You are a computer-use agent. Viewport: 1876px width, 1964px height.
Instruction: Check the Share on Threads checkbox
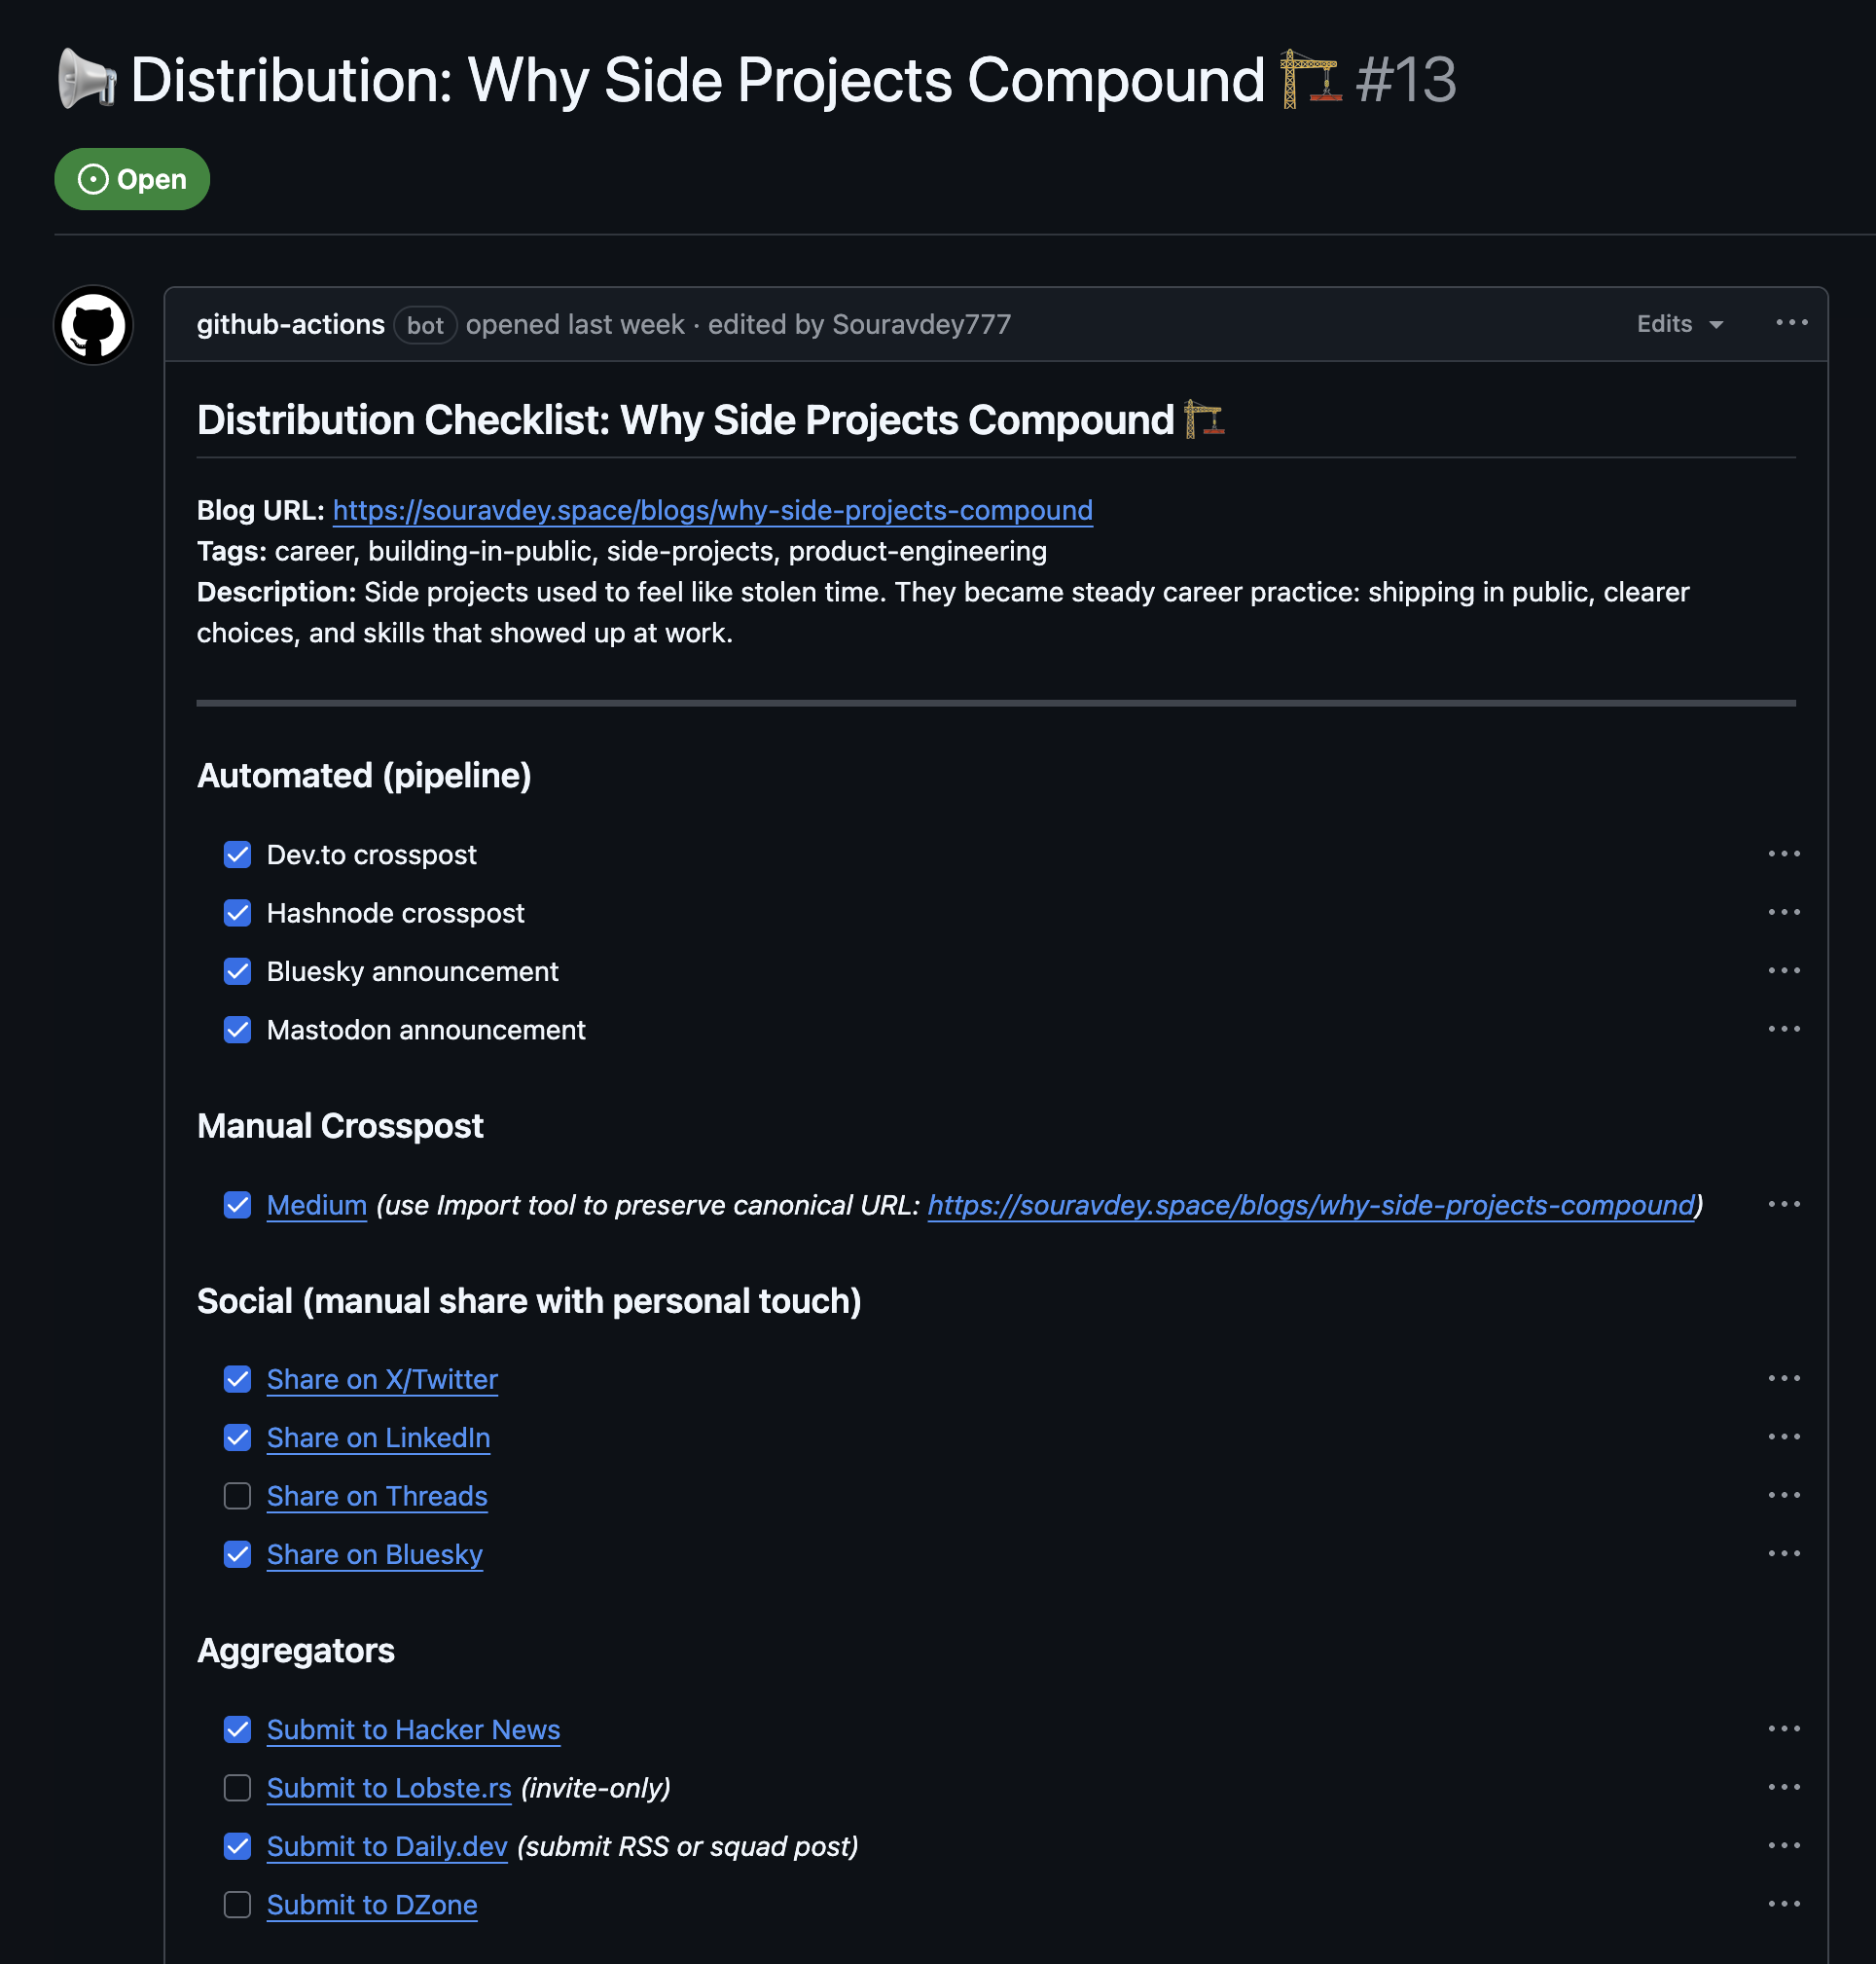237,1496
